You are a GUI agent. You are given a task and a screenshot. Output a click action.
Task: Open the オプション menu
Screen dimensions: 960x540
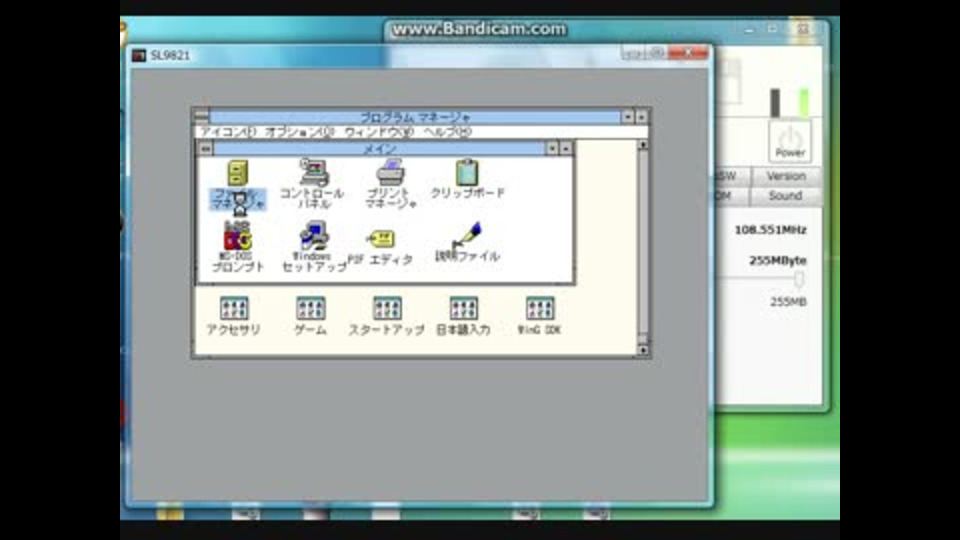coord(299,132)
